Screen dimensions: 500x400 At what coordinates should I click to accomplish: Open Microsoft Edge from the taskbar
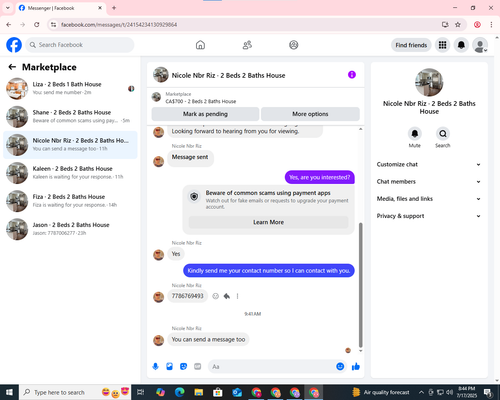[x=180, y=392]
